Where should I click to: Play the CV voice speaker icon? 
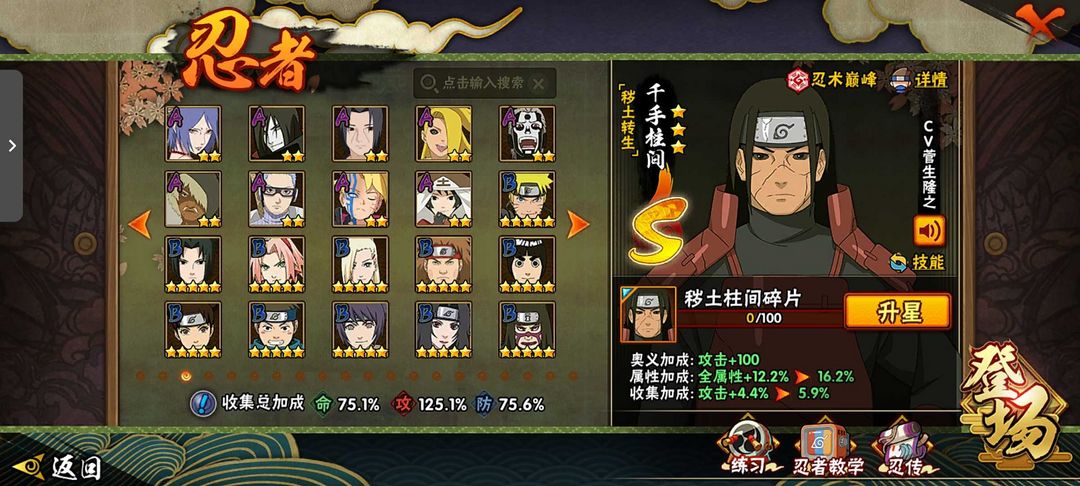click(x=929, y=231)
